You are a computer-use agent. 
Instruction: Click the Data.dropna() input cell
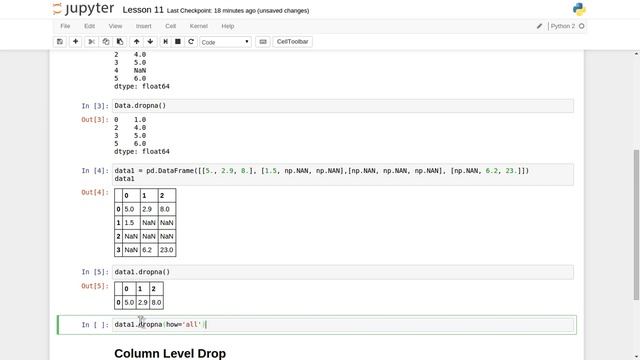[343, 106]
